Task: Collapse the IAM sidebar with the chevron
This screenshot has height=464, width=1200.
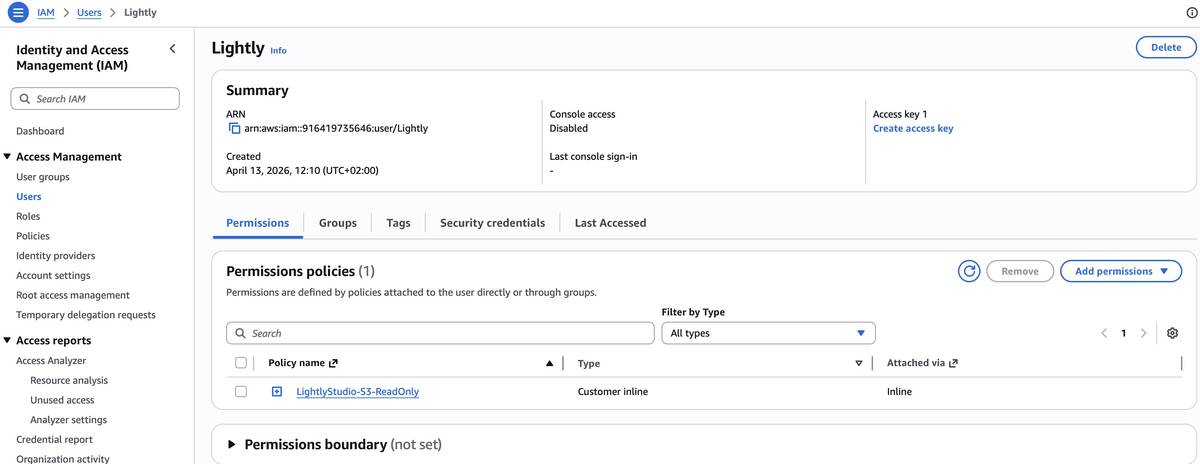Action: pyautogui.click(x=172, y=49)
